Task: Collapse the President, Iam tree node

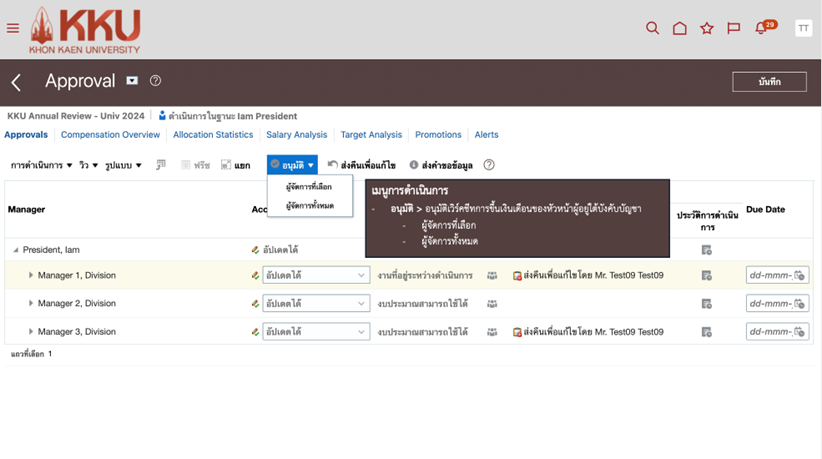Action: 15,250
